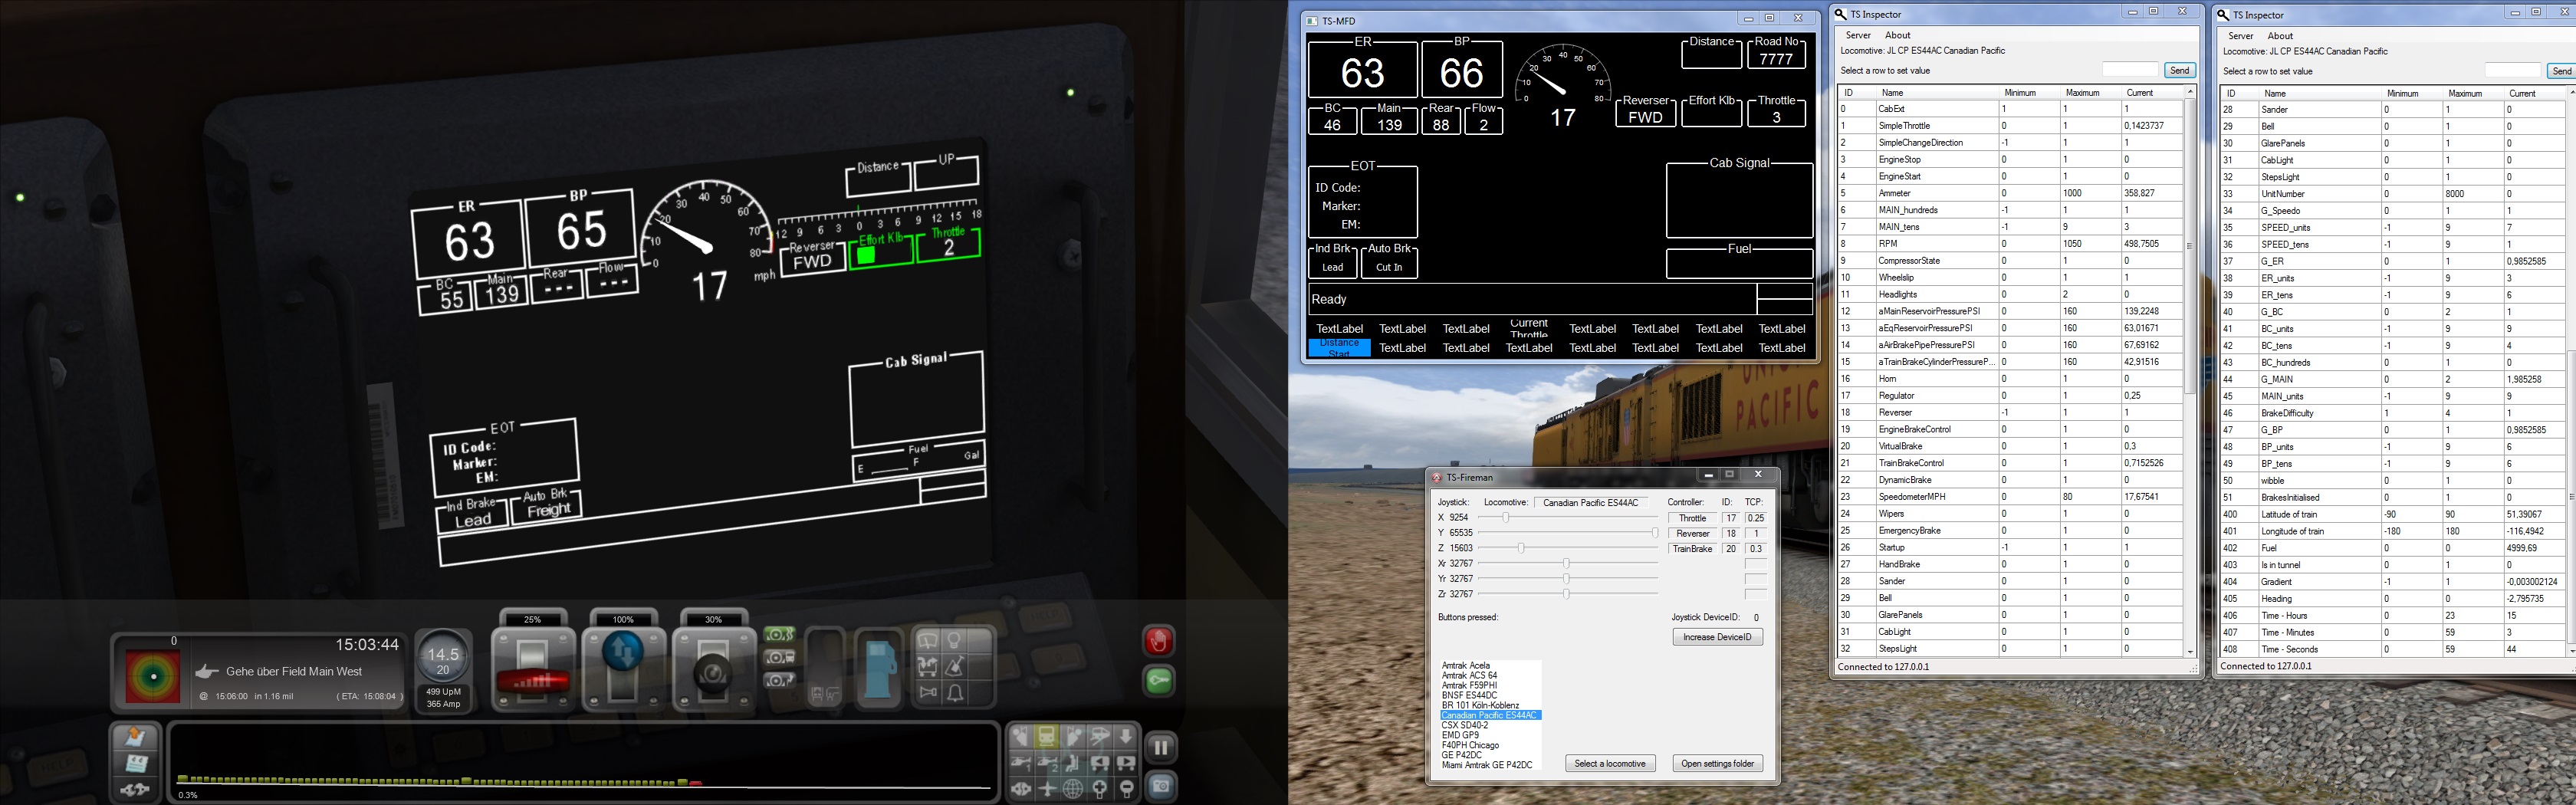Open Server menu in left TS Inspector
2576x805 pixels.
pos(1858,35)
